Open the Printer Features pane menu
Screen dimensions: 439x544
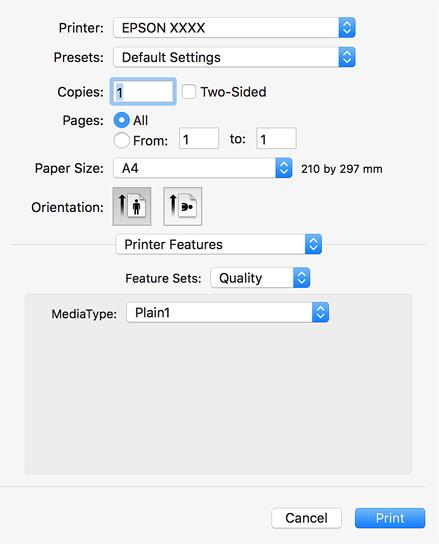(219, 244)
